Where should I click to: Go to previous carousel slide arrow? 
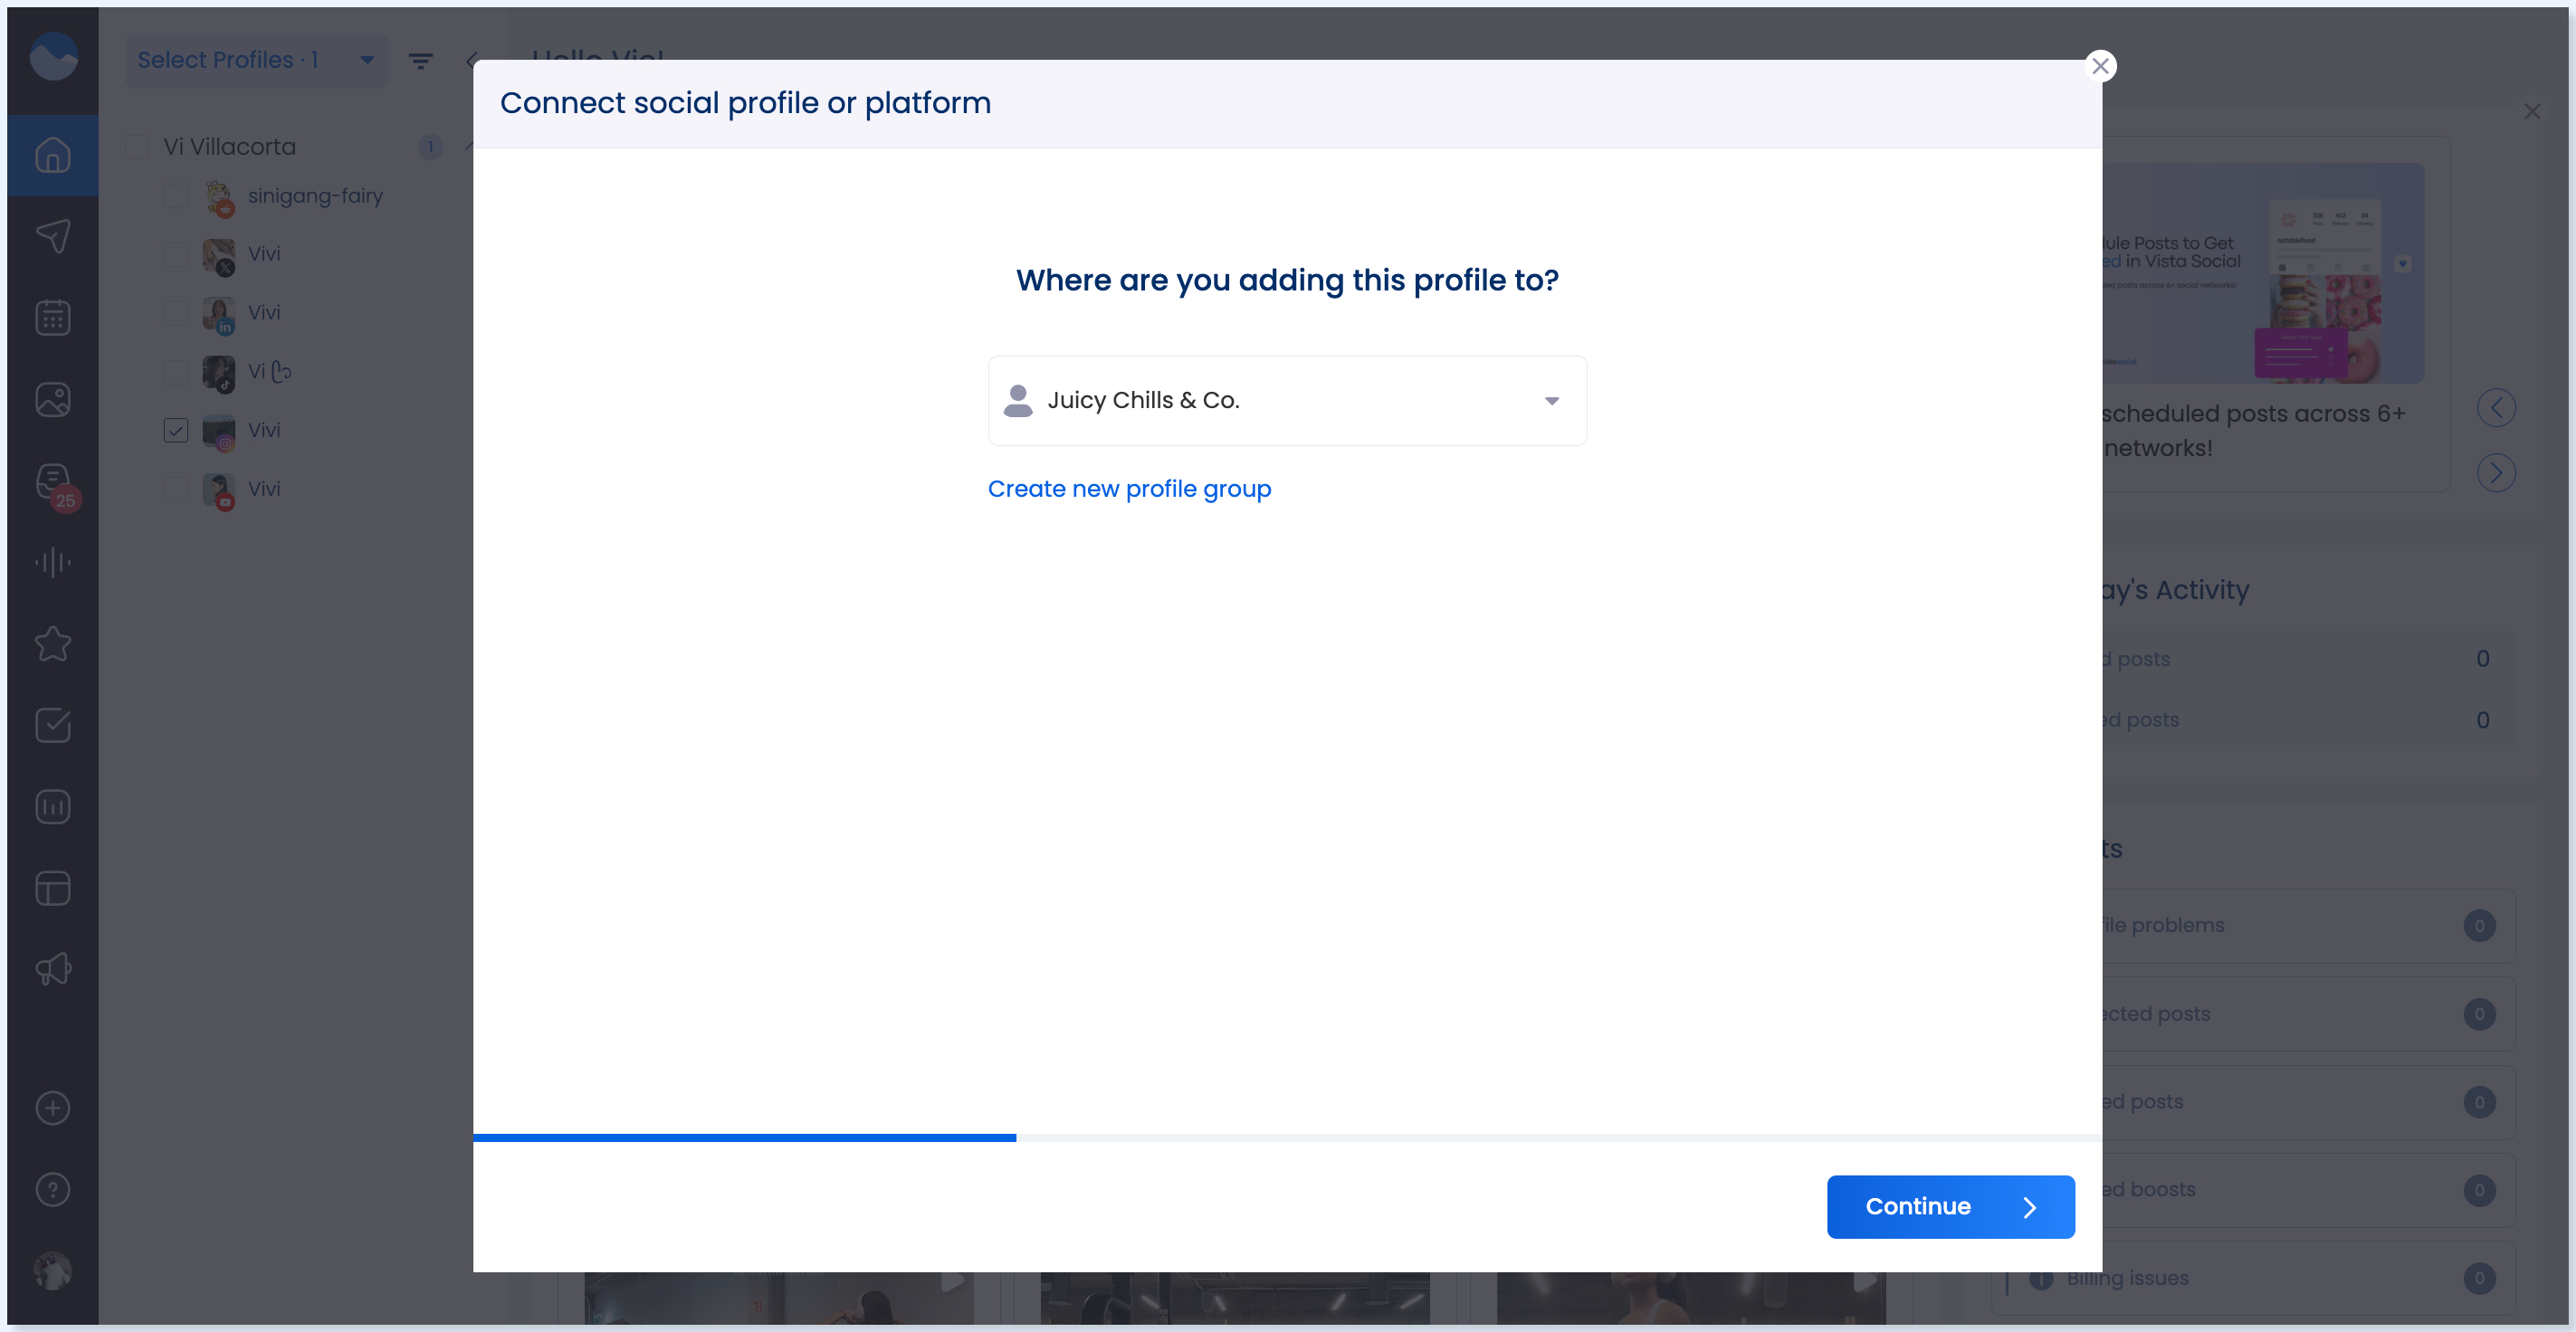pos(2496,408)
